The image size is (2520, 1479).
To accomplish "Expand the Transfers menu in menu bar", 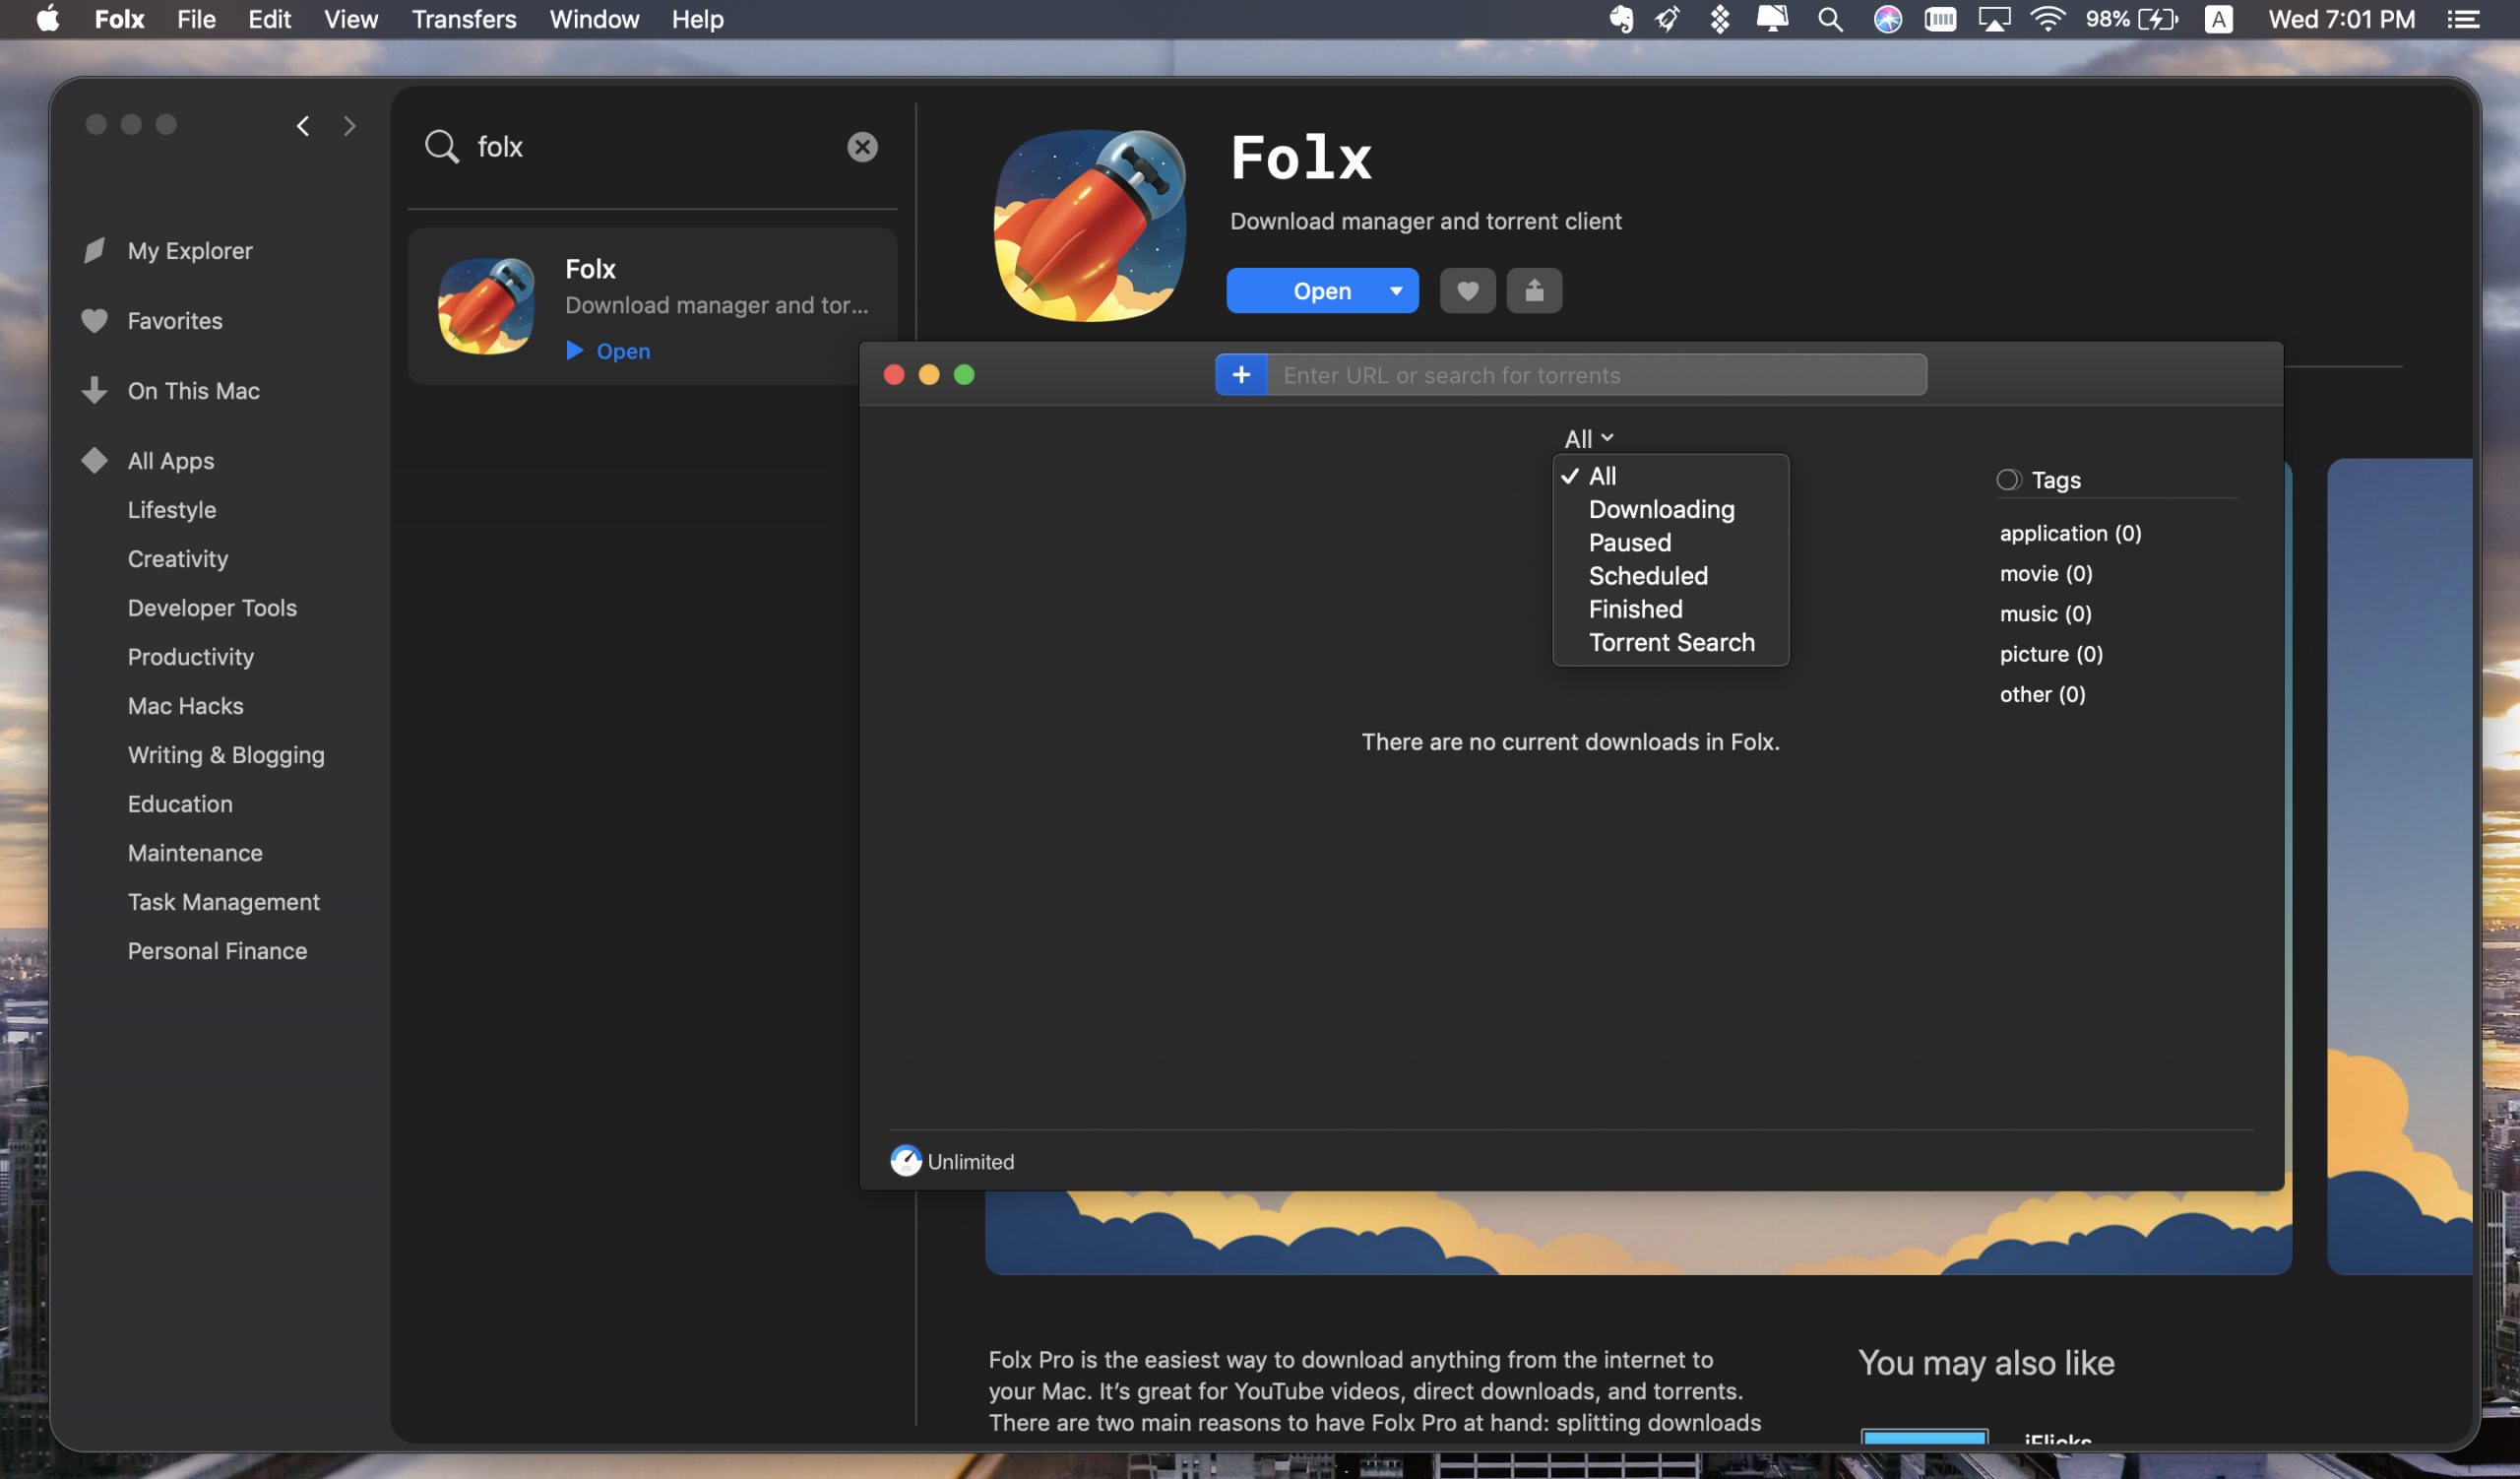I will click(463, 18).
